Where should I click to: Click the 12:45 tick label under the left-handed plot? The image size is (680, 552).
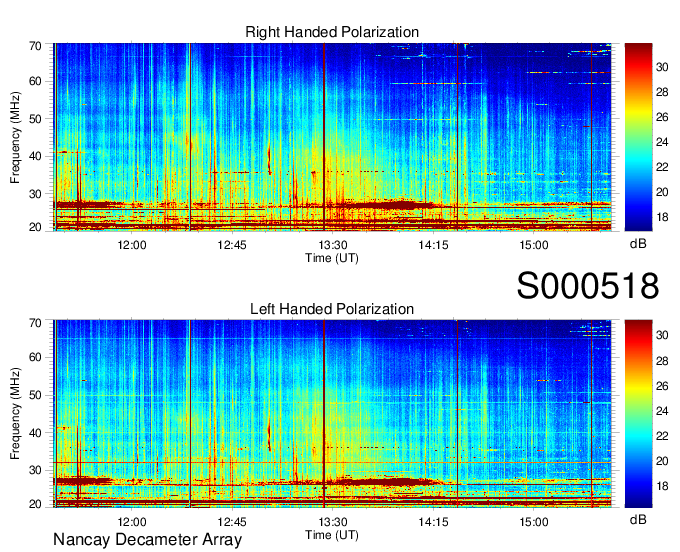tap(232, 522)
